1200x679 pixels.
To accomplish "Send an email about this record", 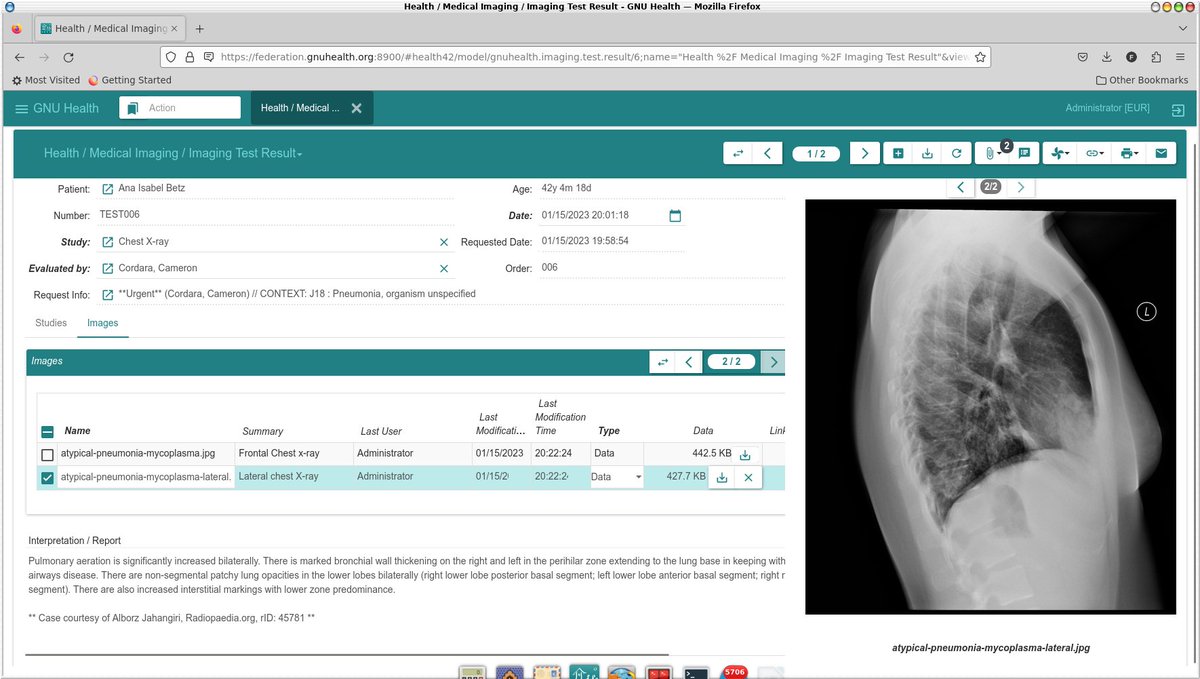I will (x=1160, y=153).
